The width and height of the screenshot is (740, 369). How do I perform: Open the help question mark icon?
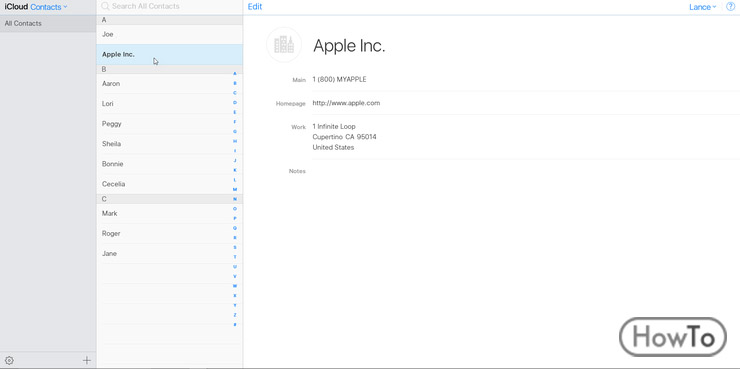tap(731, 7)
